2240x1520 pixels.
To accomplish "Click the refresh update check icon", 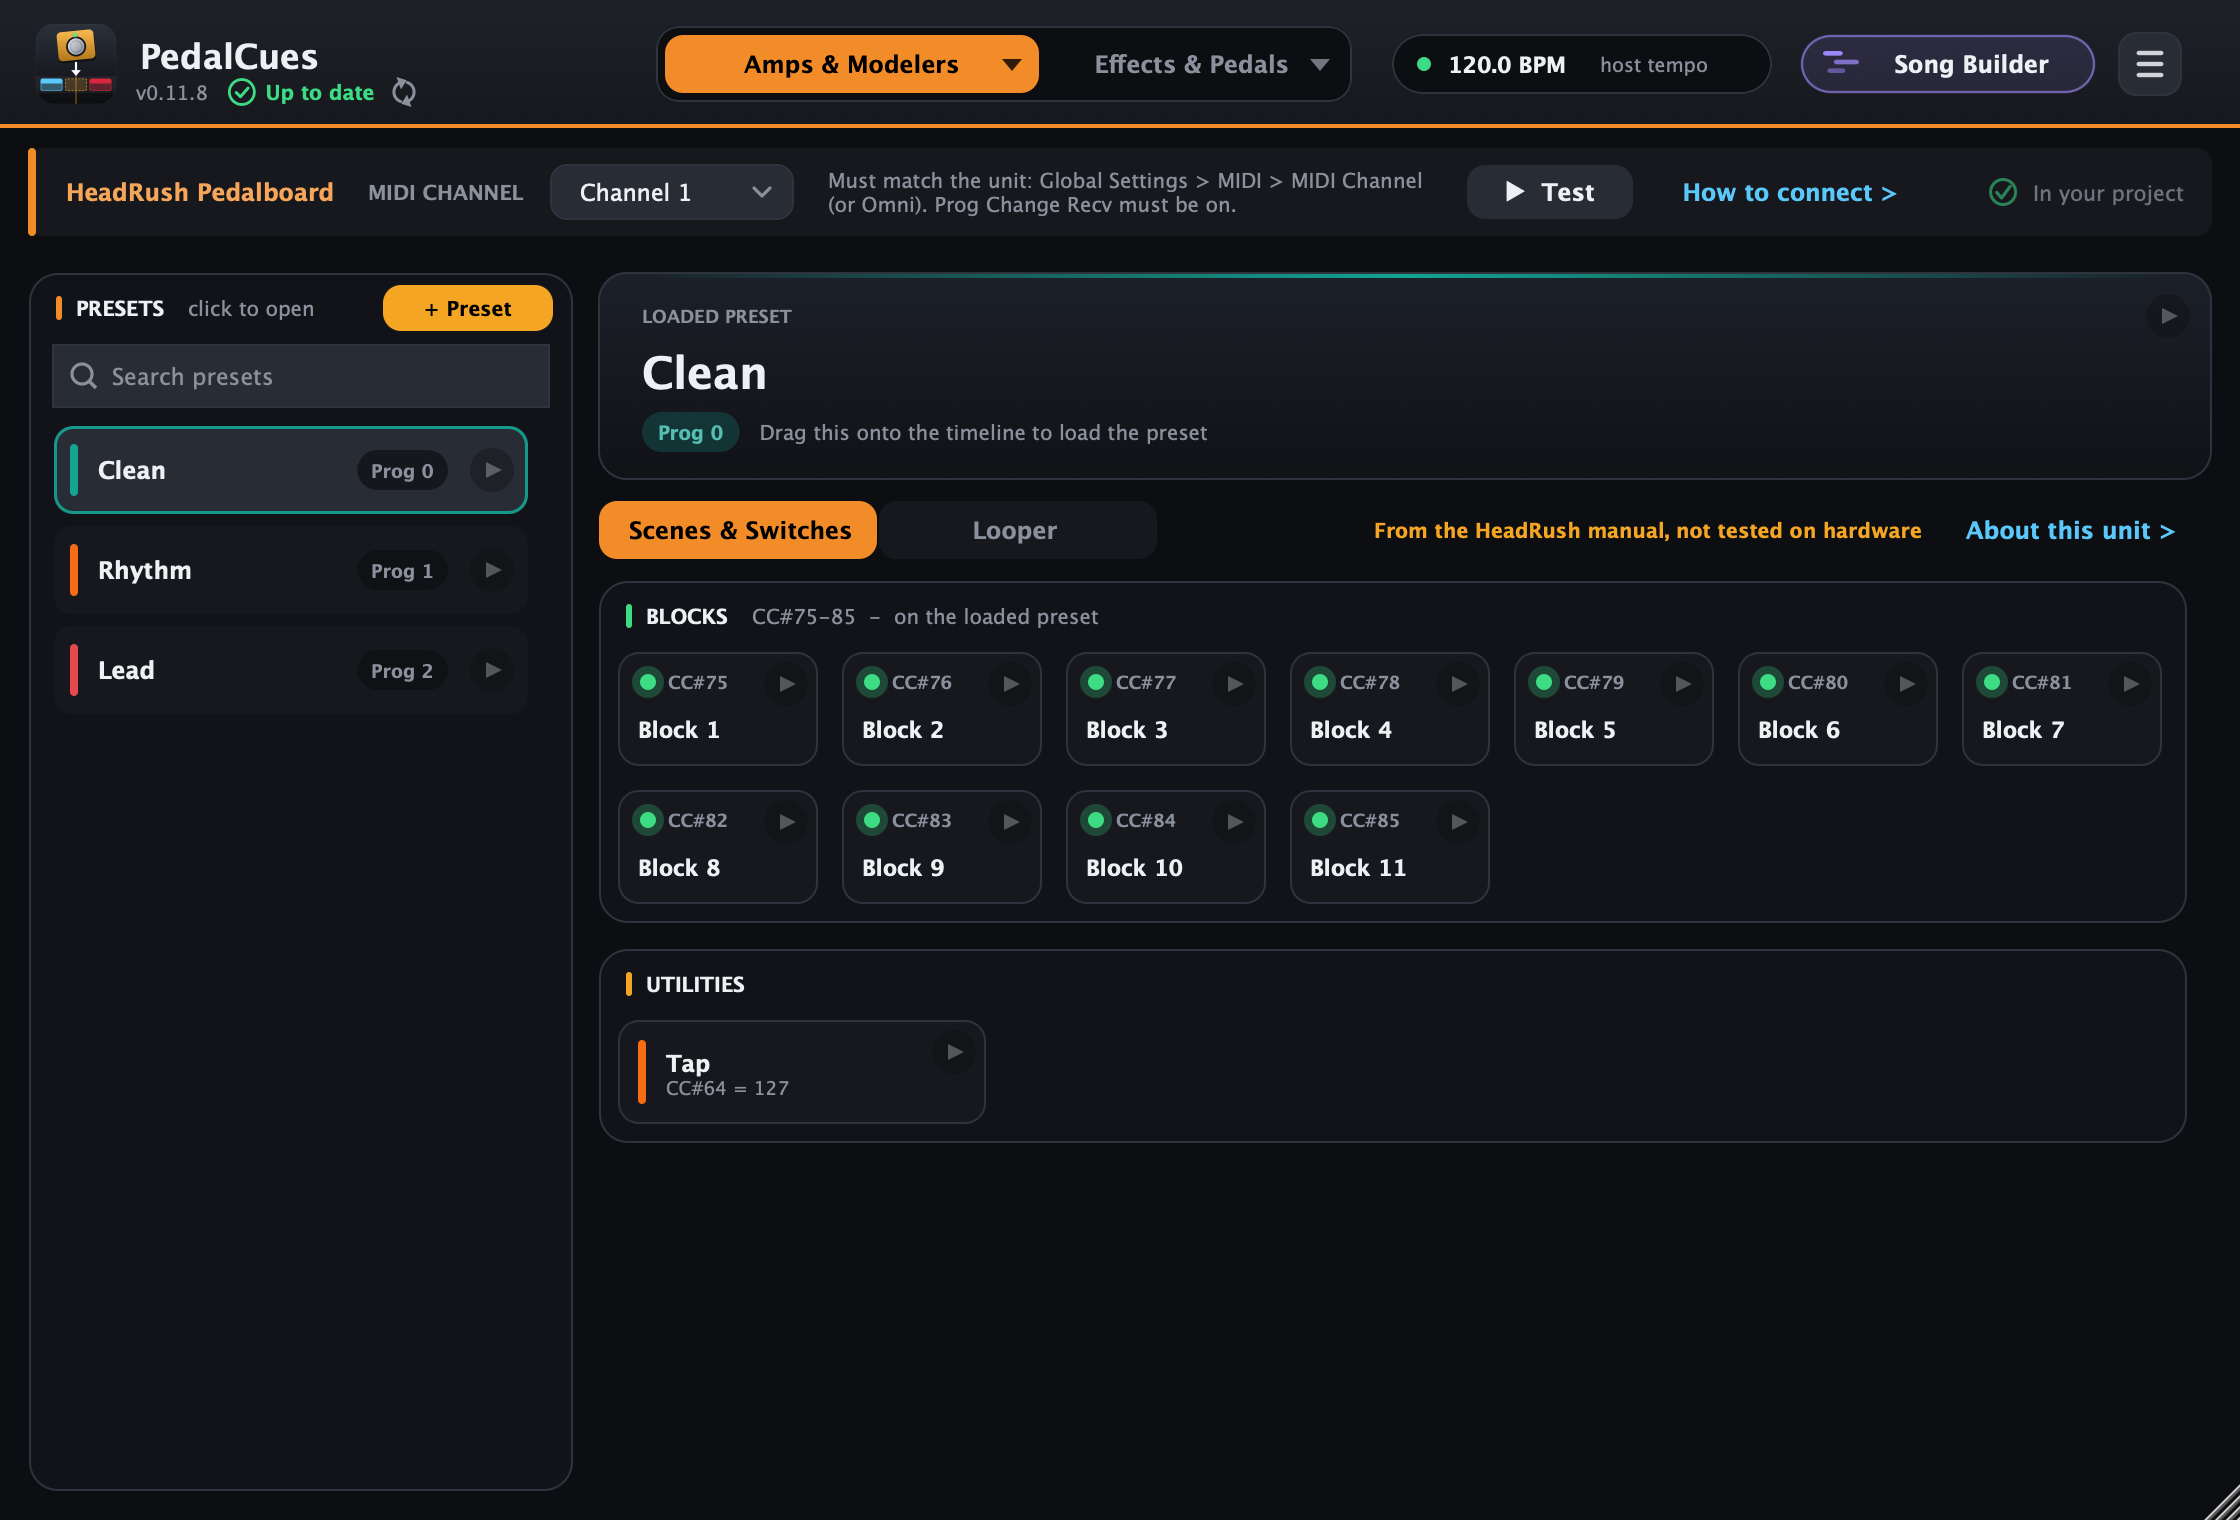I will click(404, 92).
